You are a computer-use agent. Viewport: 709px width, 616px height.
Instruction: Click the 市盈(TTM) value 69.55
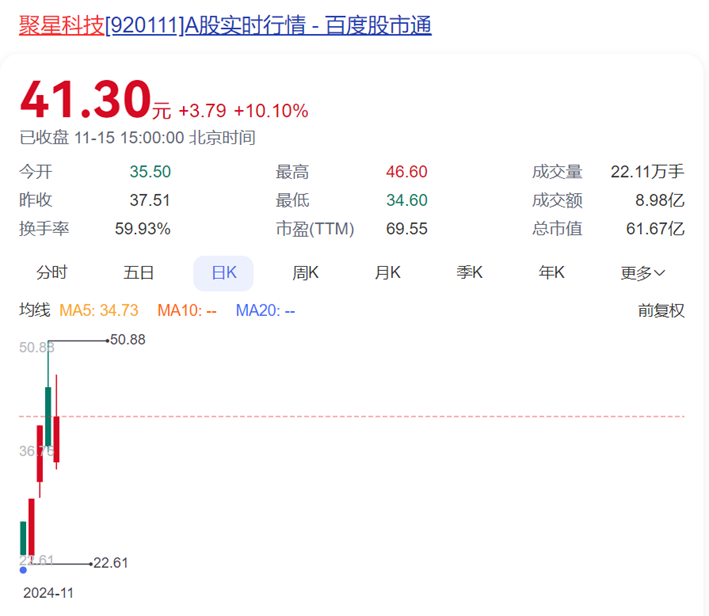tap(406, 229)
